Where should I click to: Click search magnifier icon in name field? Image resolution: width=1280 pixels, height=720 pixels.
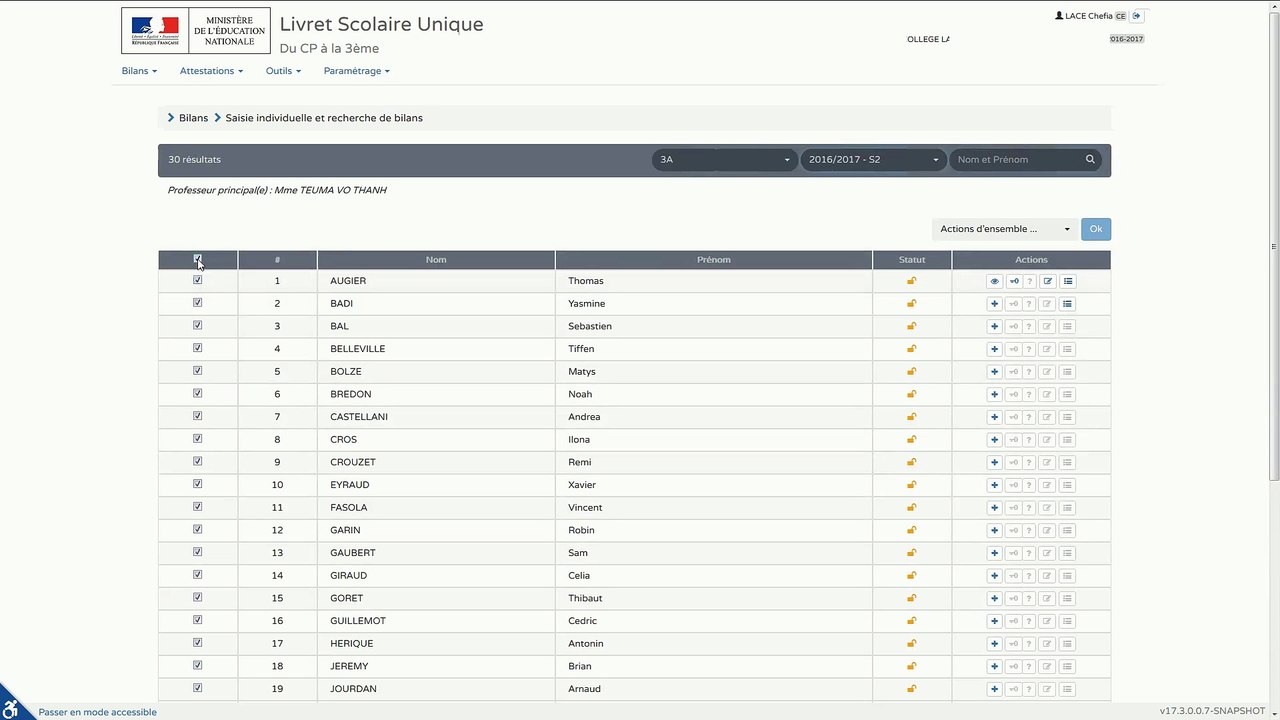tap(1090, 159)
